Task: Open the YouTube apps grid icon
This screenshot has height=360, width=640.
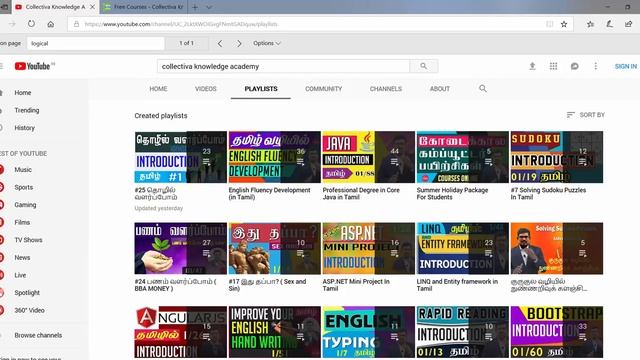Action: tap(553, 66)
